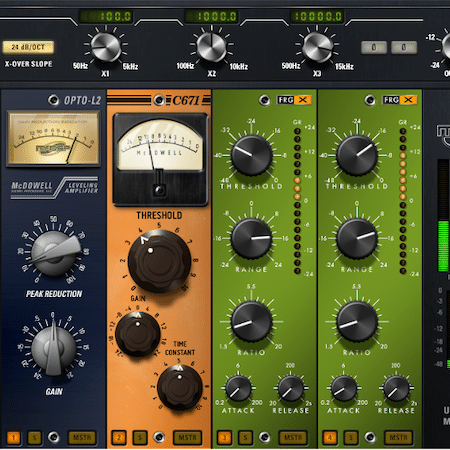Image resolution: width=450 pixels, height=450 pixels.
Task: Solo band 1 with S button
Action: [x=34, y=438]
